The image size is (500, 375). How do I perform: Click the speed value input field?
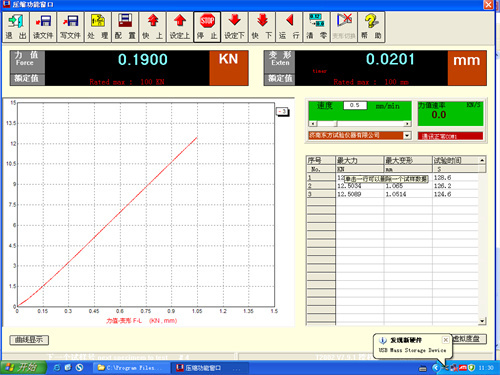tap(355, 105)
